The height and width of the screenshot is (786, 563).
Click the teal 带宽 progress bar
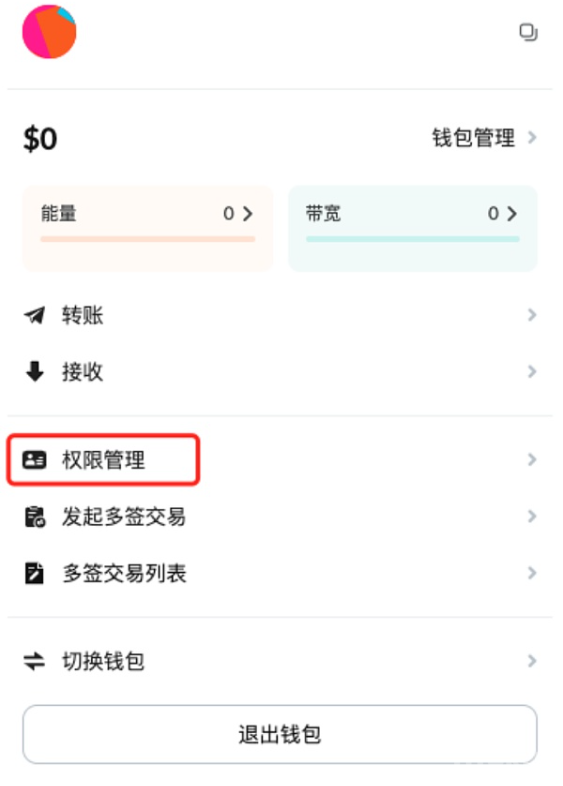pos(413,240)
